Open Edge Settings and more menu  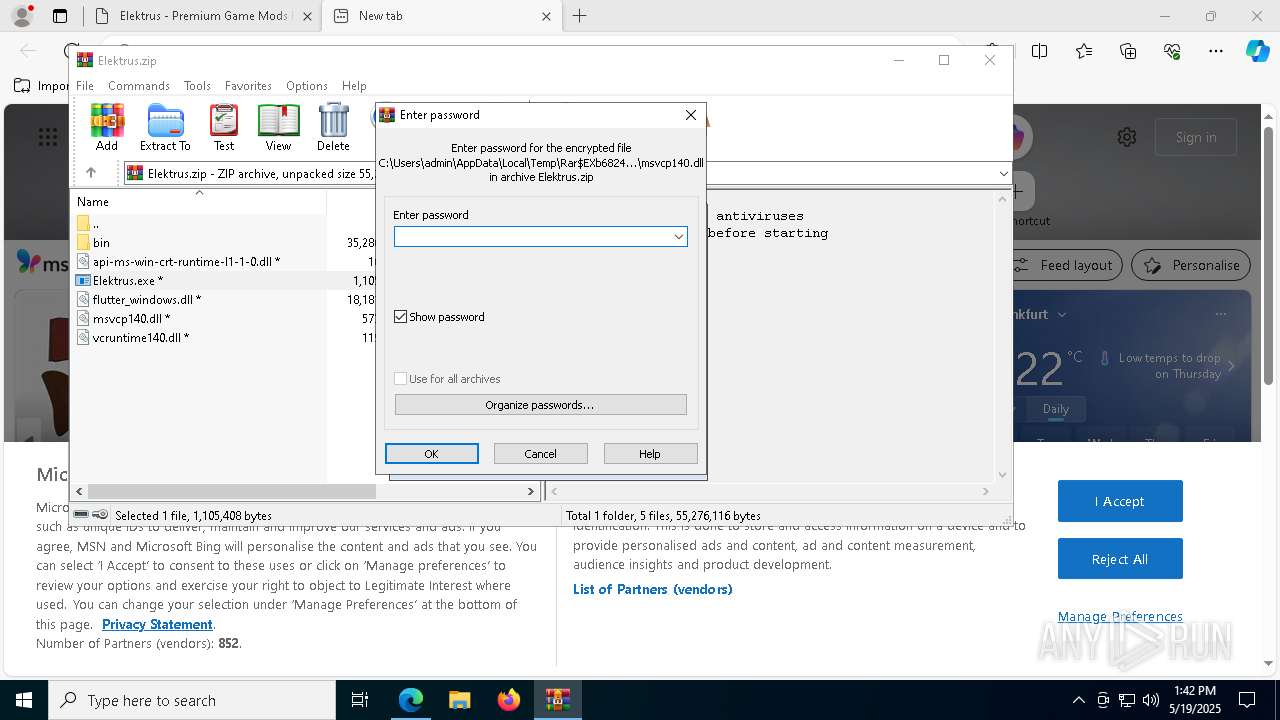pos(1216,51)
